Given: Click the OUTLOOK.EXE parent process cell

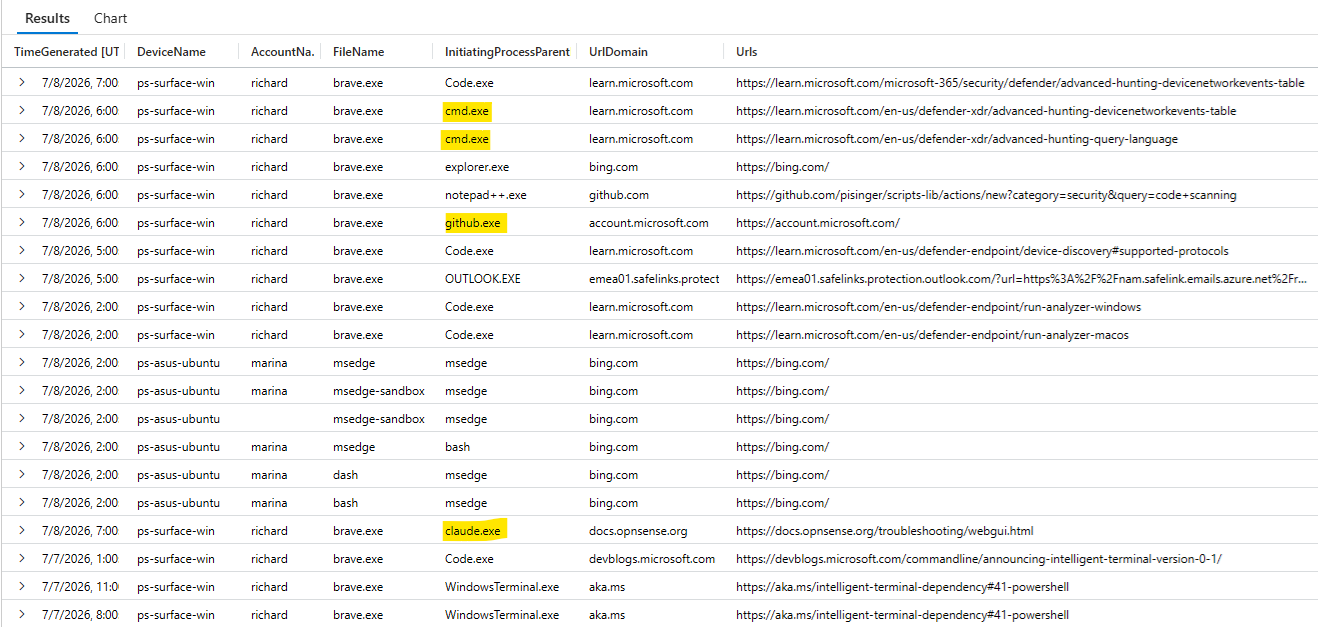Looking at the screenshot, I should [483, 279].
